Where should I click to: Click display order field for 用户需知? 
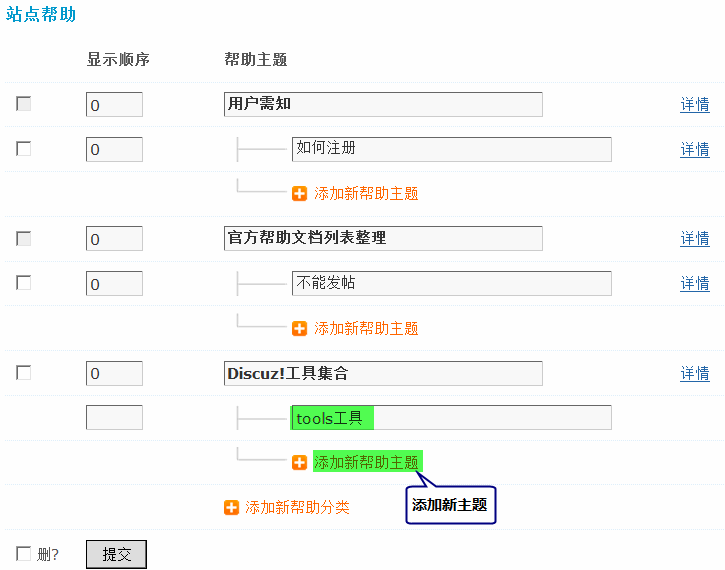[114, 105]
